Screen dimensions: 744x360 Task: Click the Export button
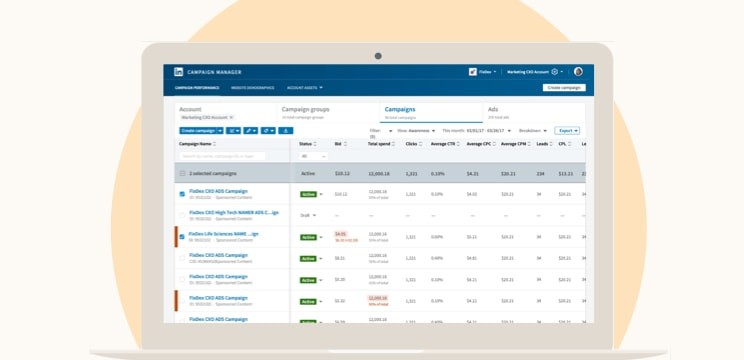coord(567,130)
